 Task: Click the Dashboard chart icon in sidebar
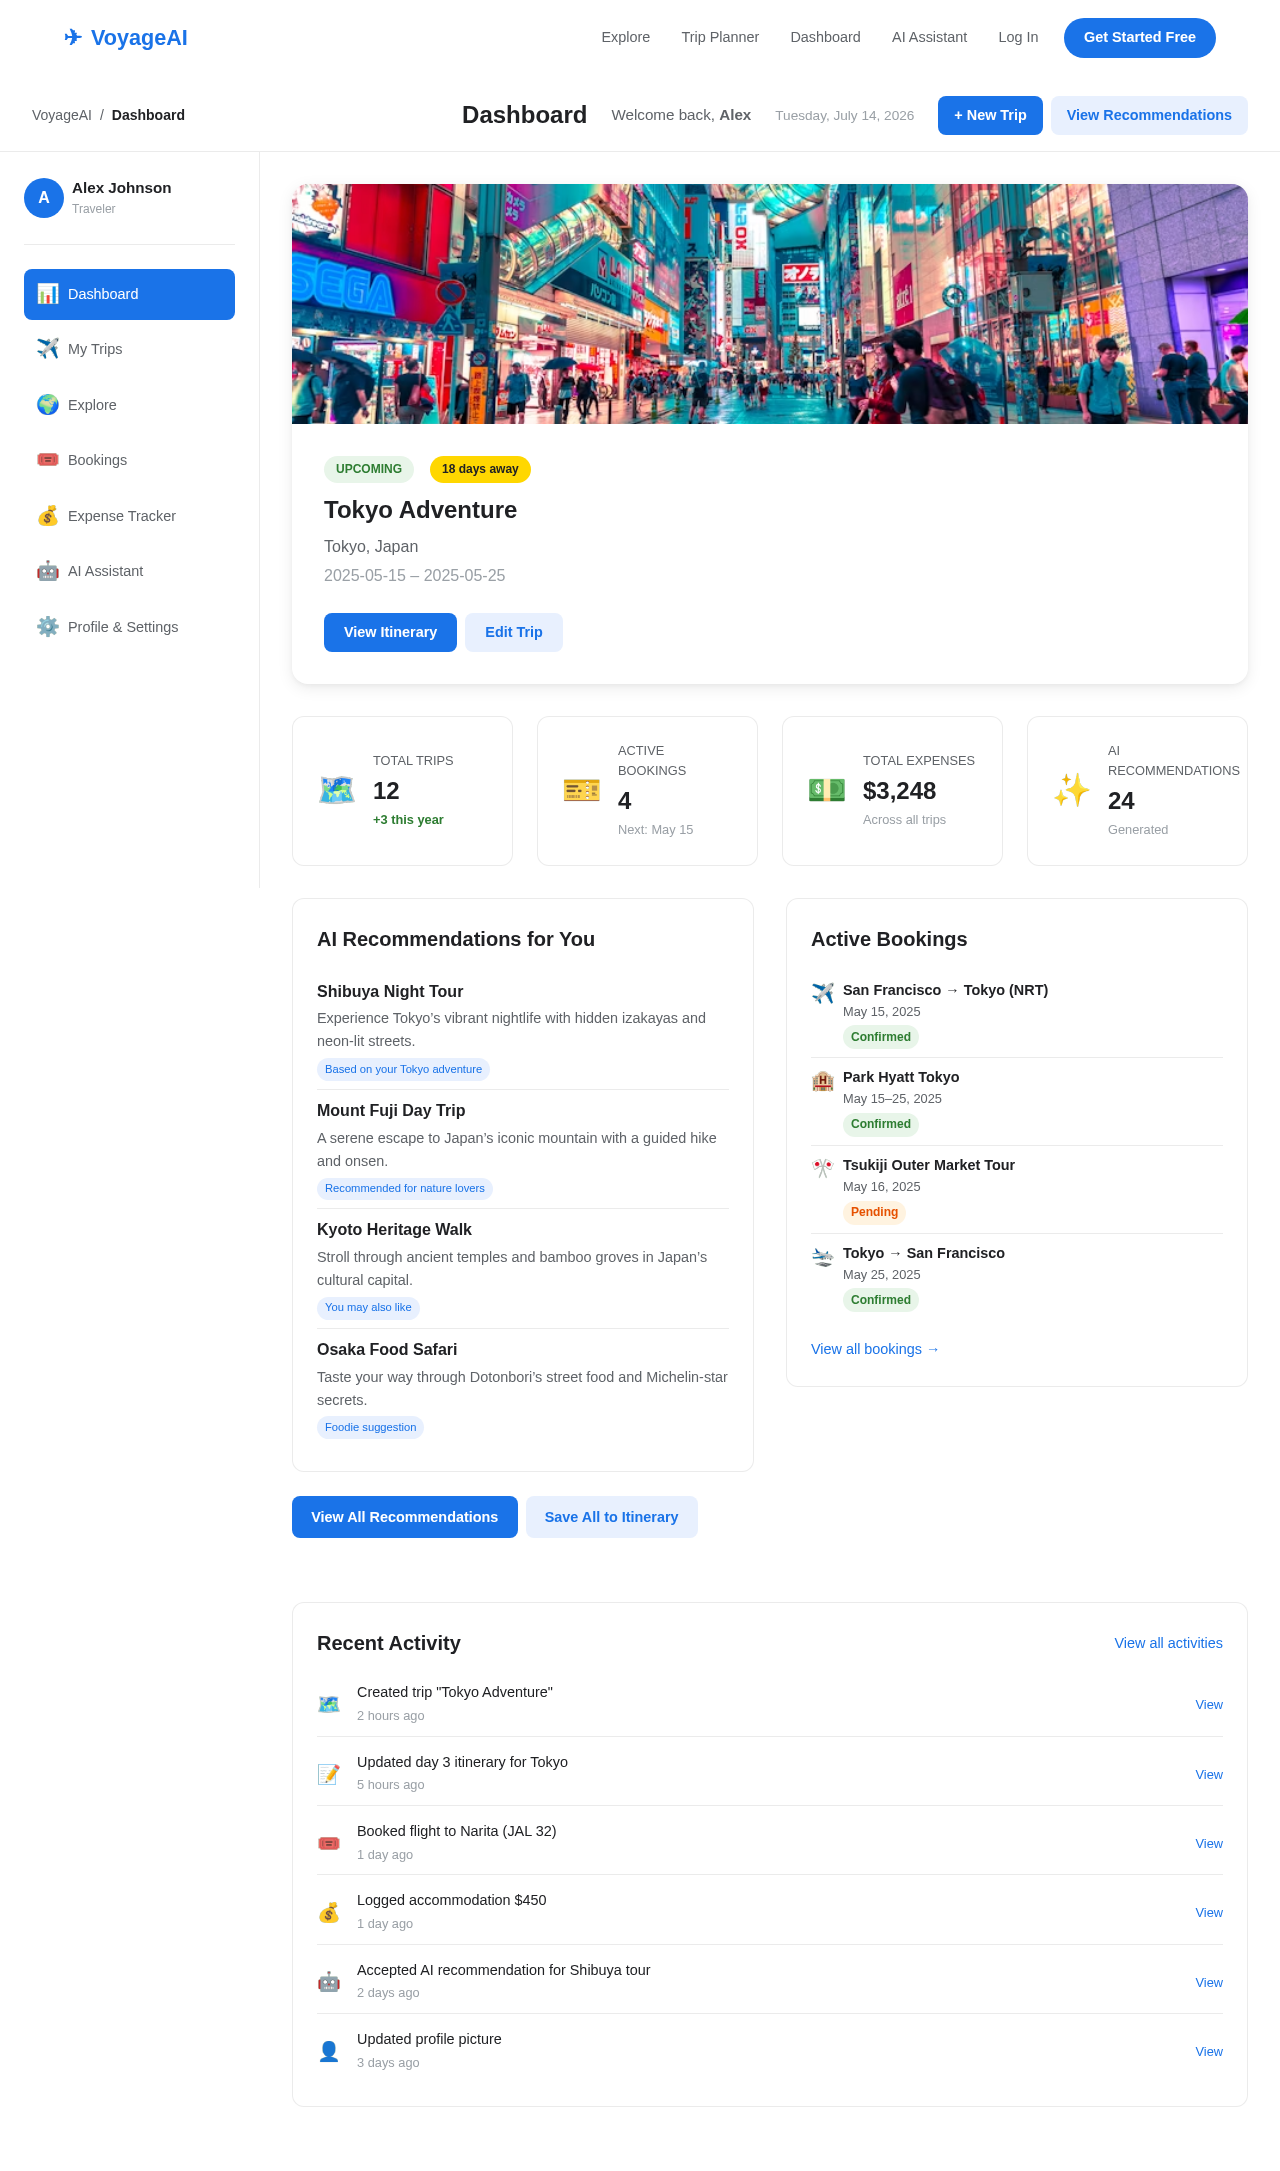(x=48, y=294)
